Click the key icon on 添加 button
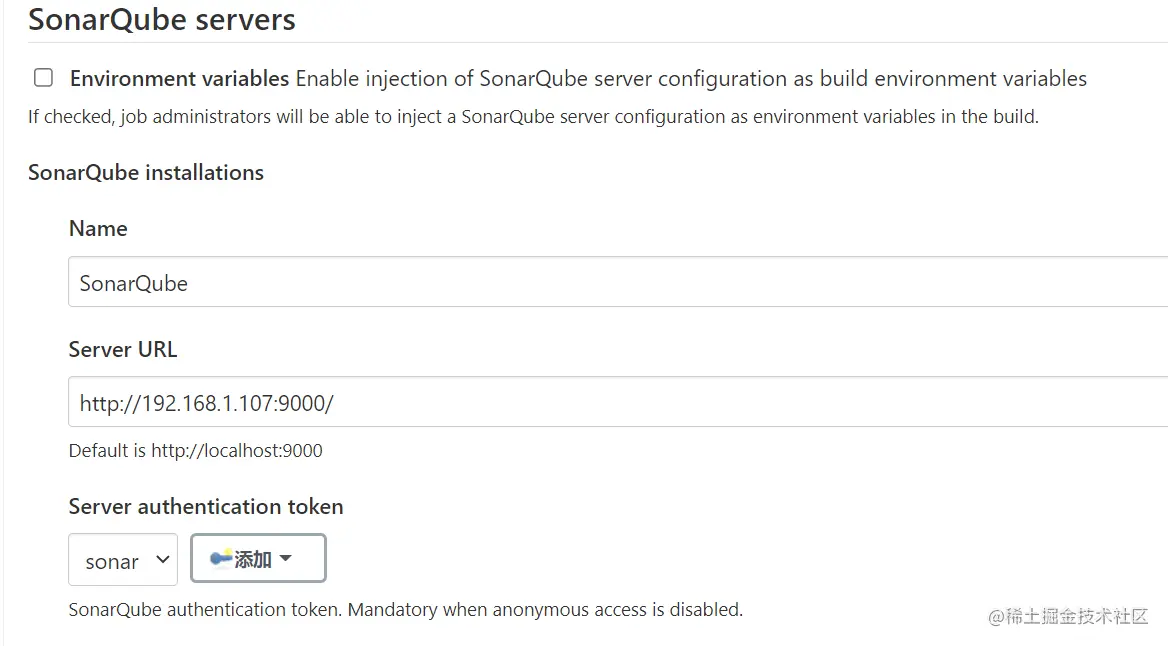 pos(221,558)
